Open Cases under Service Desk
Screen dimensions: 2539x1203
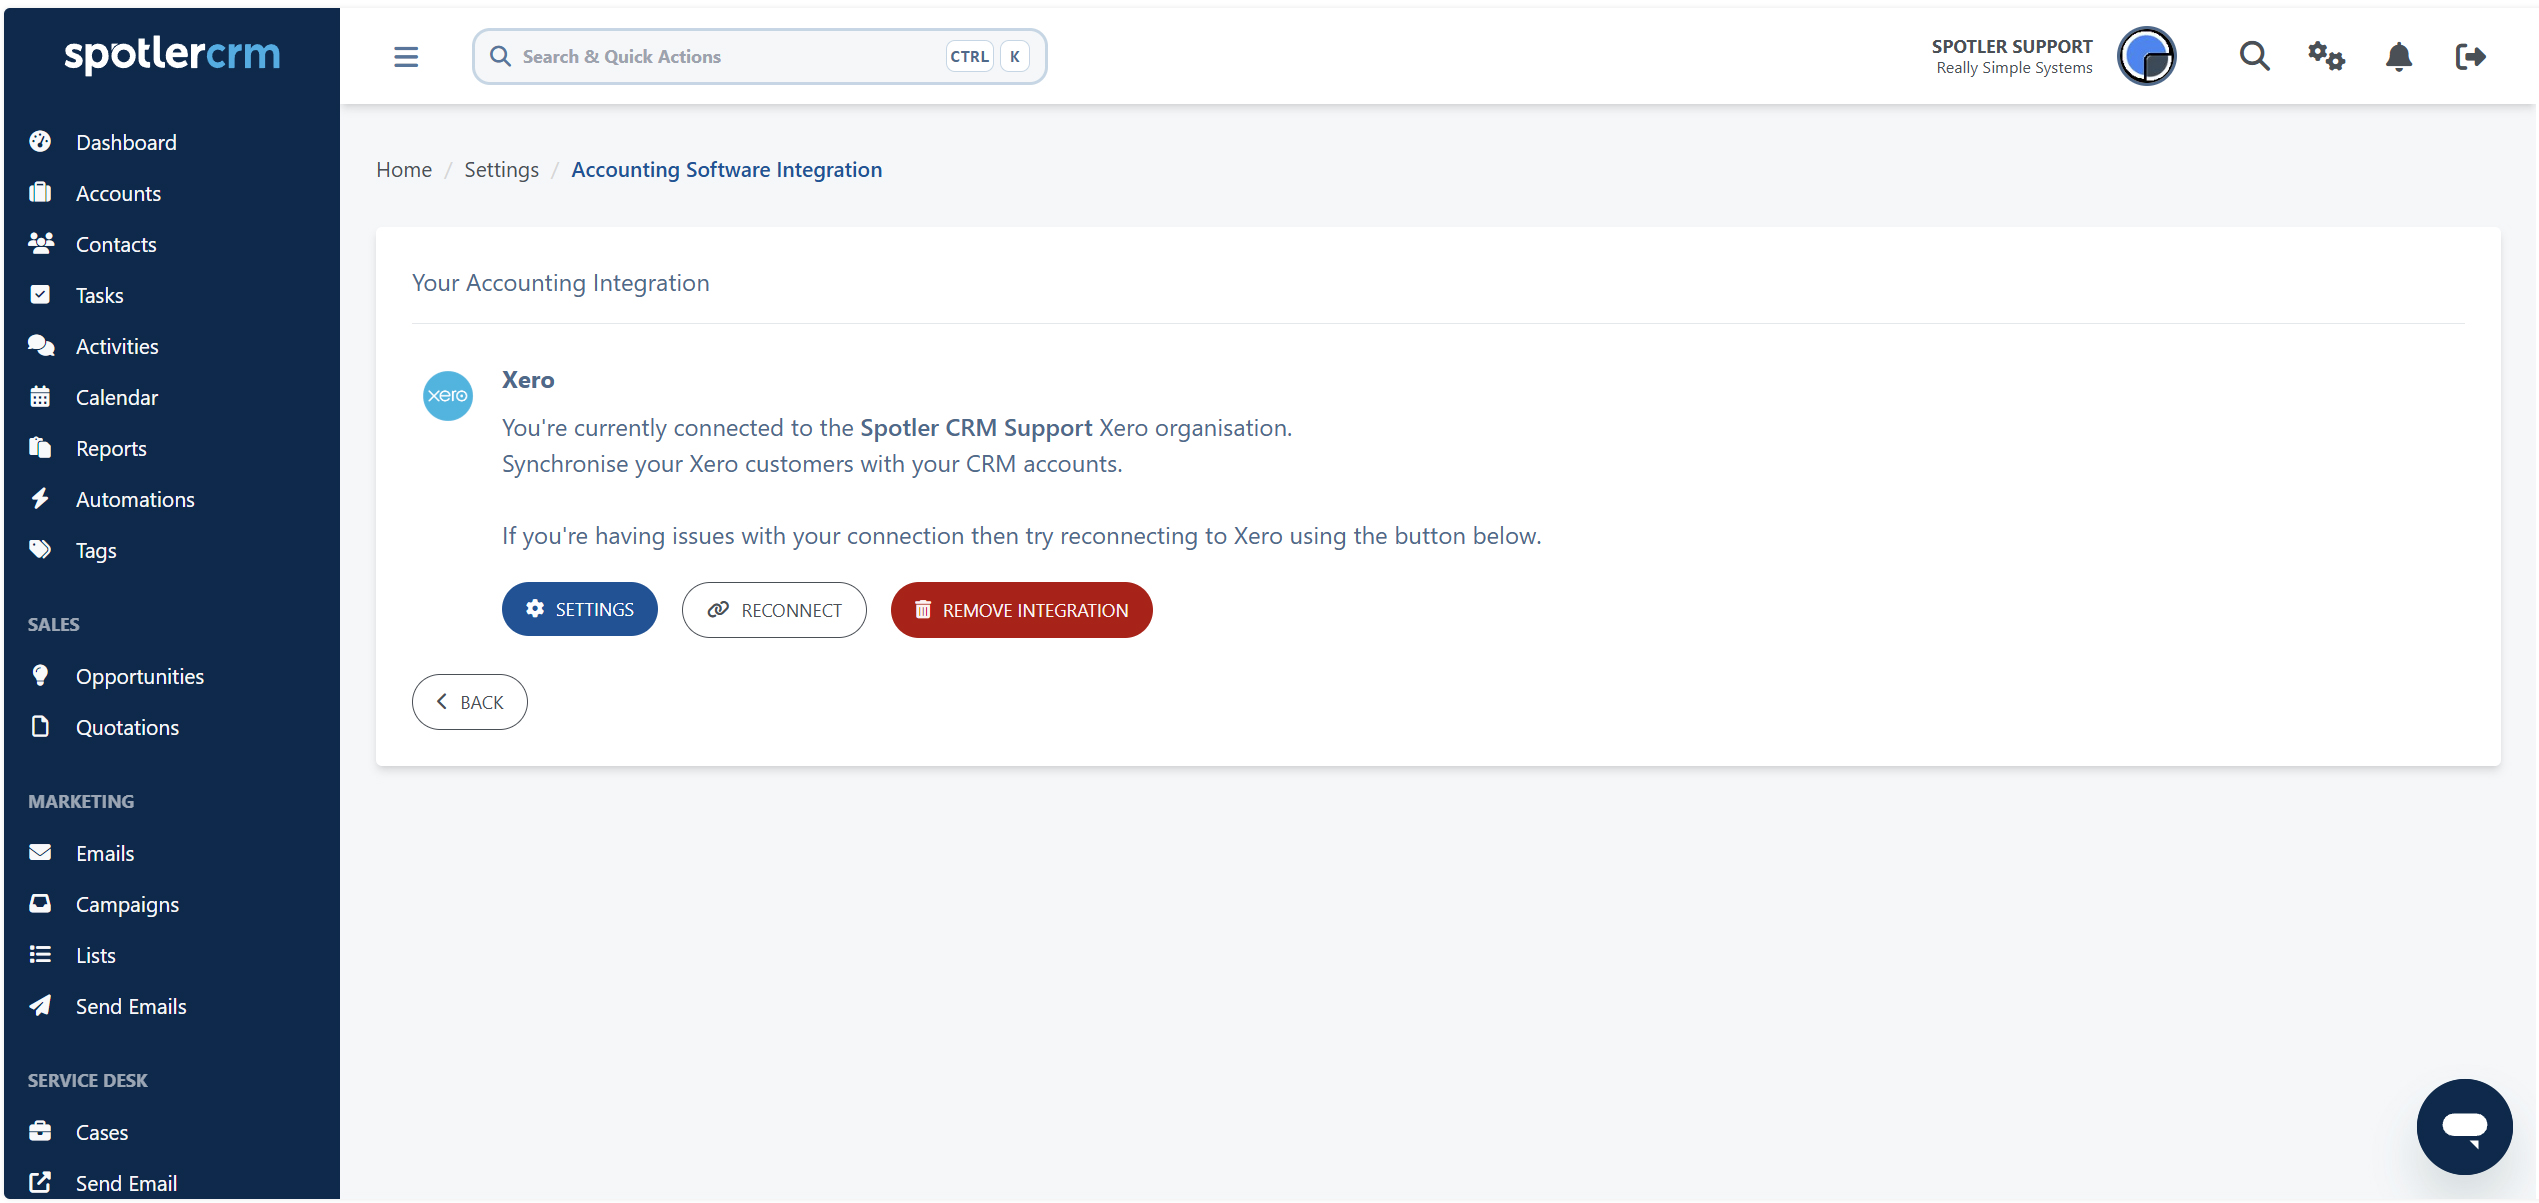(102, 1132)
